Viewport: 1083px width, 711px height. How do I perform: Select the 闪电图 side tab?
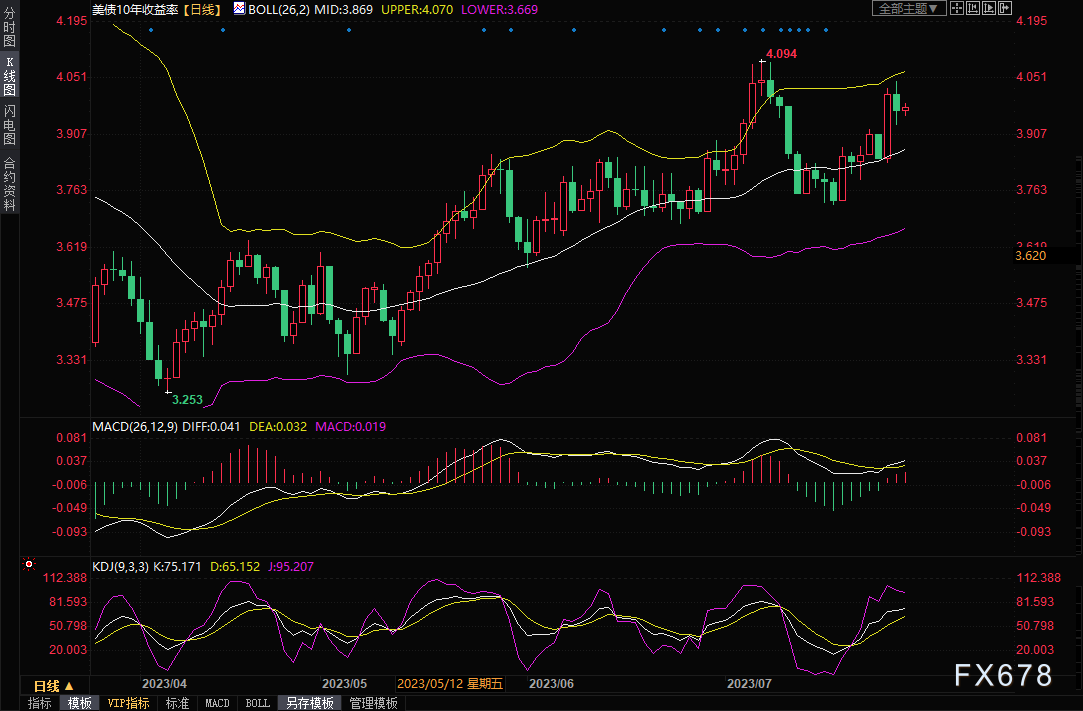pos(10,123)
